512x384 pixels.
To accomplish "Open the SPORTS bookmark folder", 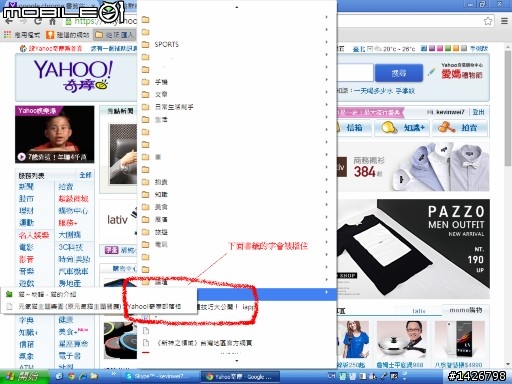I will [x=237, y=44].
